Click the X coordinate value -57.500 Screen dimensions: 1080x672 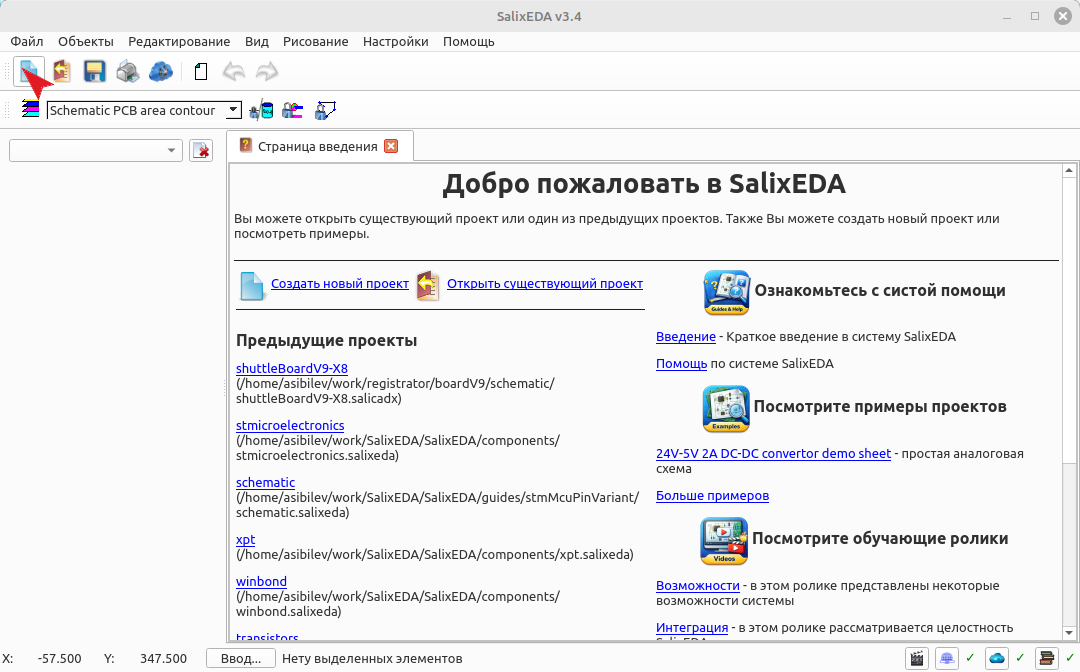(x=59, y=658)
